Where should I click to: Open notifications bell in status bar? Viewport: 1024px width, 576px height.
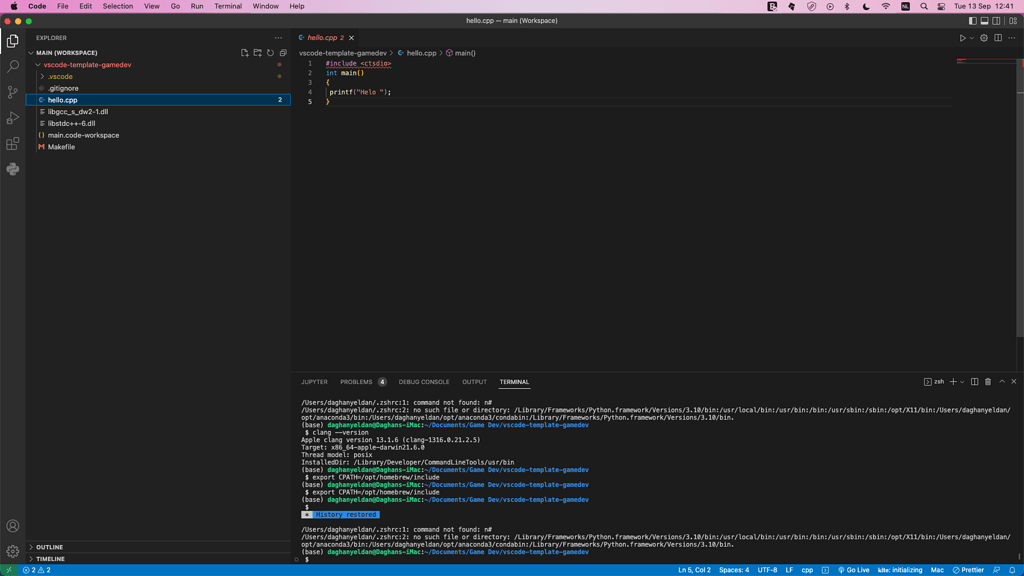click(x=1012, y=570)
